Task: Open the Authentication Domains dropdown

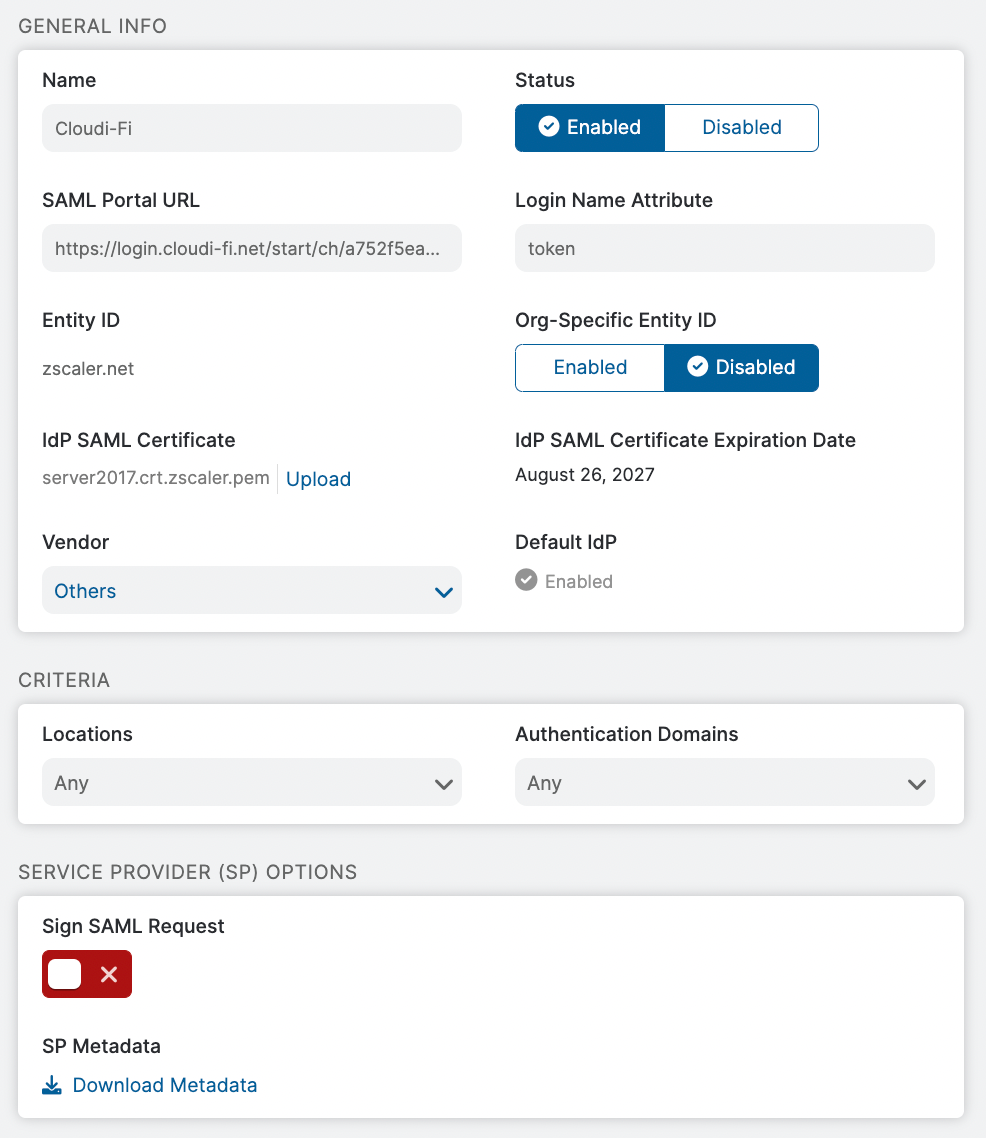Action: [725, 782]
